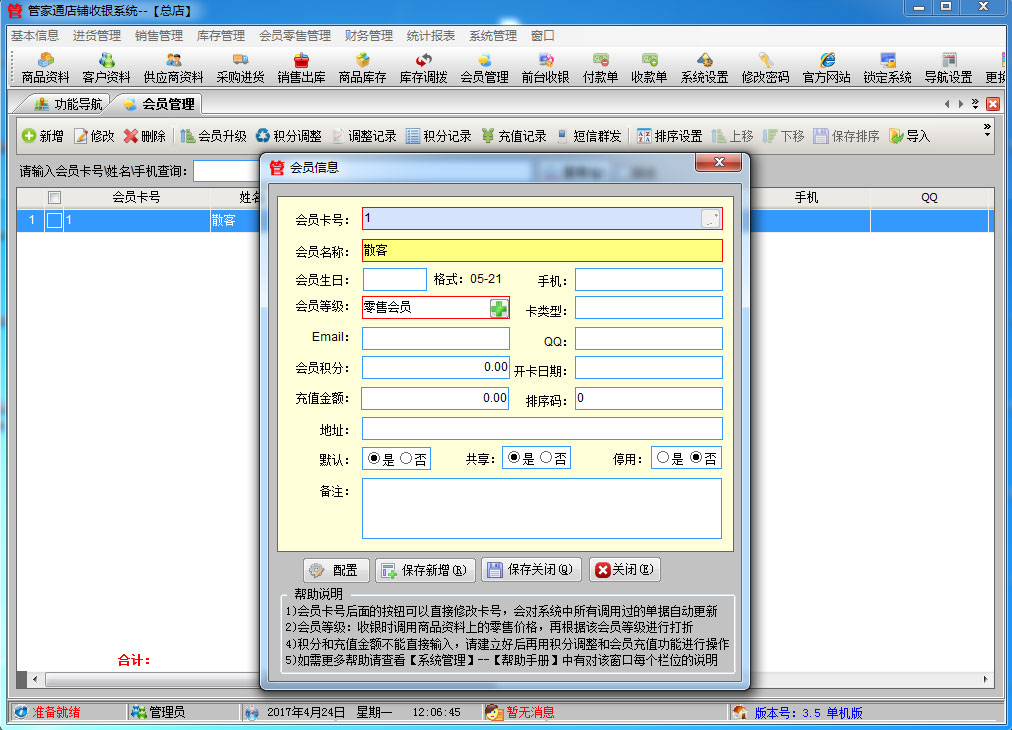1012x730 pixels.
Task: Open 库存管理 menu
Action: [221, 35]
